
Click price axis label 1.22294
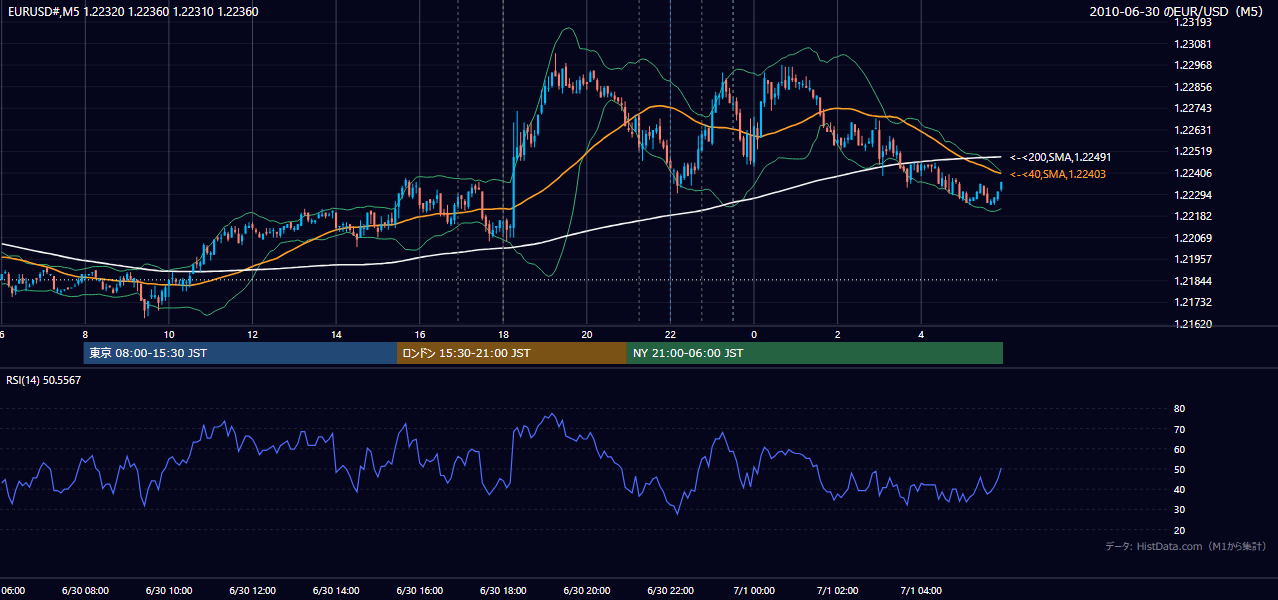tap(1192, 195)
